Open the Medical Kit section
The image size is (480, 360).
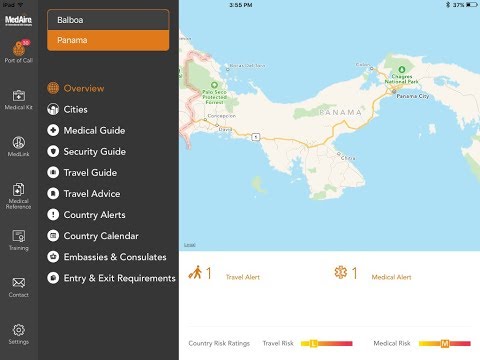tap(19, 100)
